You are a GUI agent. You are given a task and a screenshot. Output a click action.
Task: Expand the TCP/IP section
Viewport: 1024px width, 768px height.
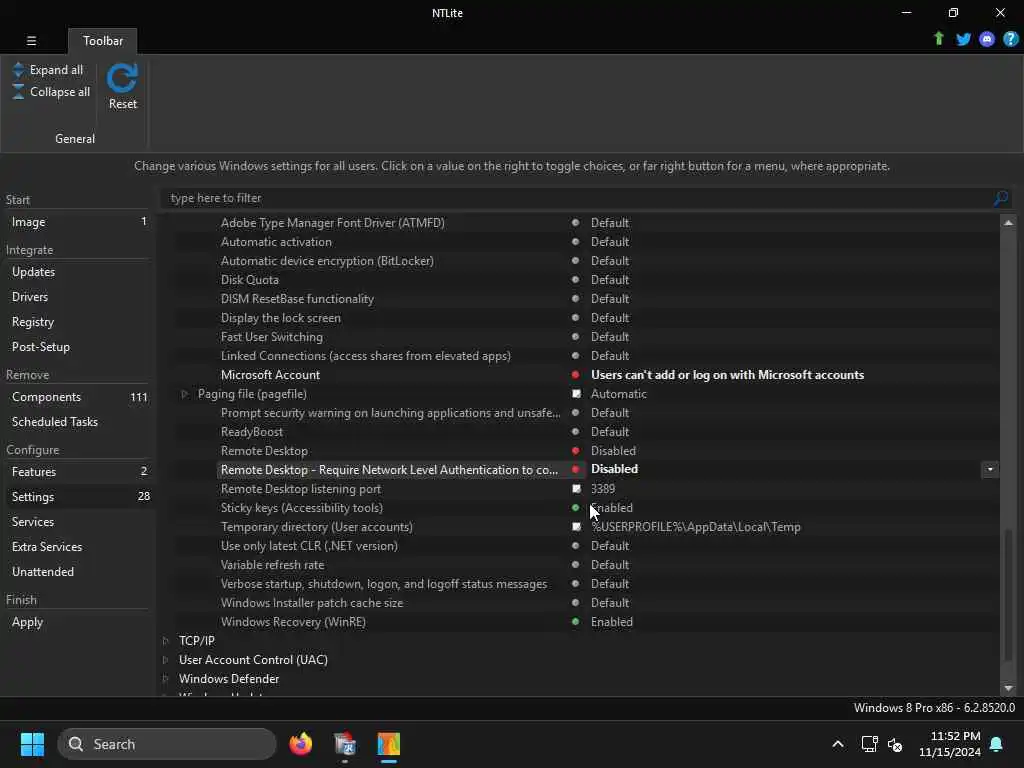pos(166,641)
